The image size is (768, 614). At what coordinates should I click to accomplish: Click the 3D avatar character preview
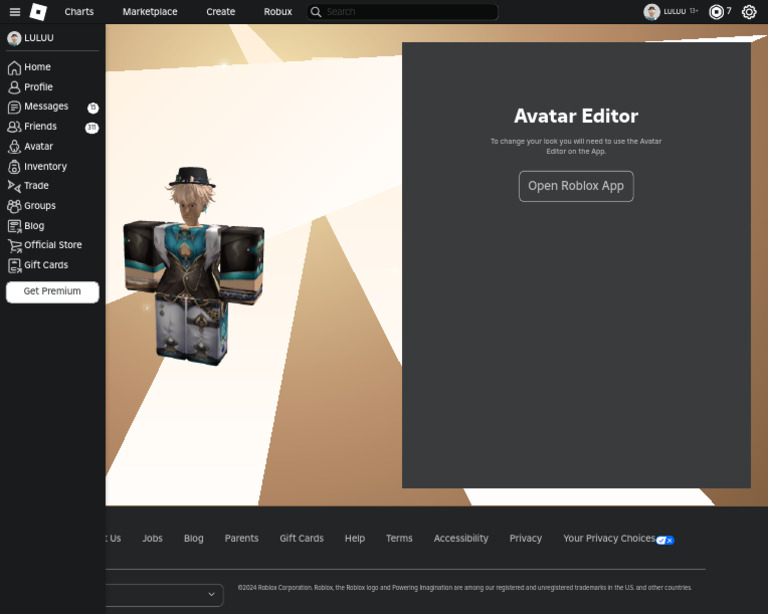coord(194,267)
